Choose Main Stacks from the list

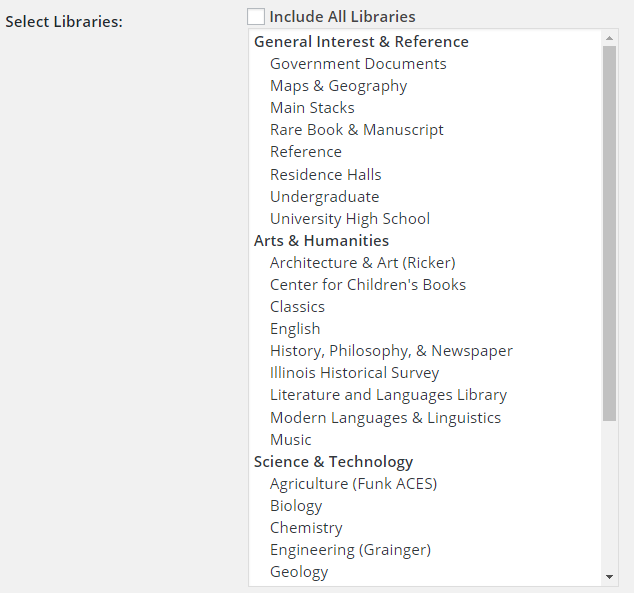point(312,108)
